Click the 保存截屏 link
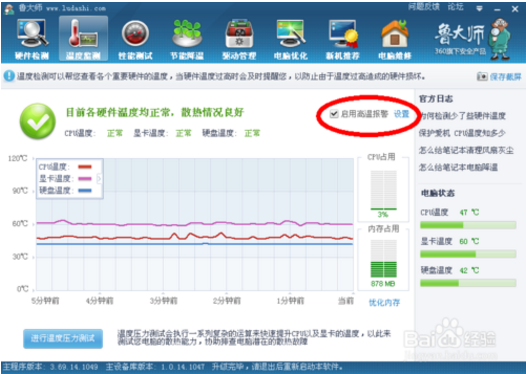Screen dimensions: 526x374 [506, 77]
